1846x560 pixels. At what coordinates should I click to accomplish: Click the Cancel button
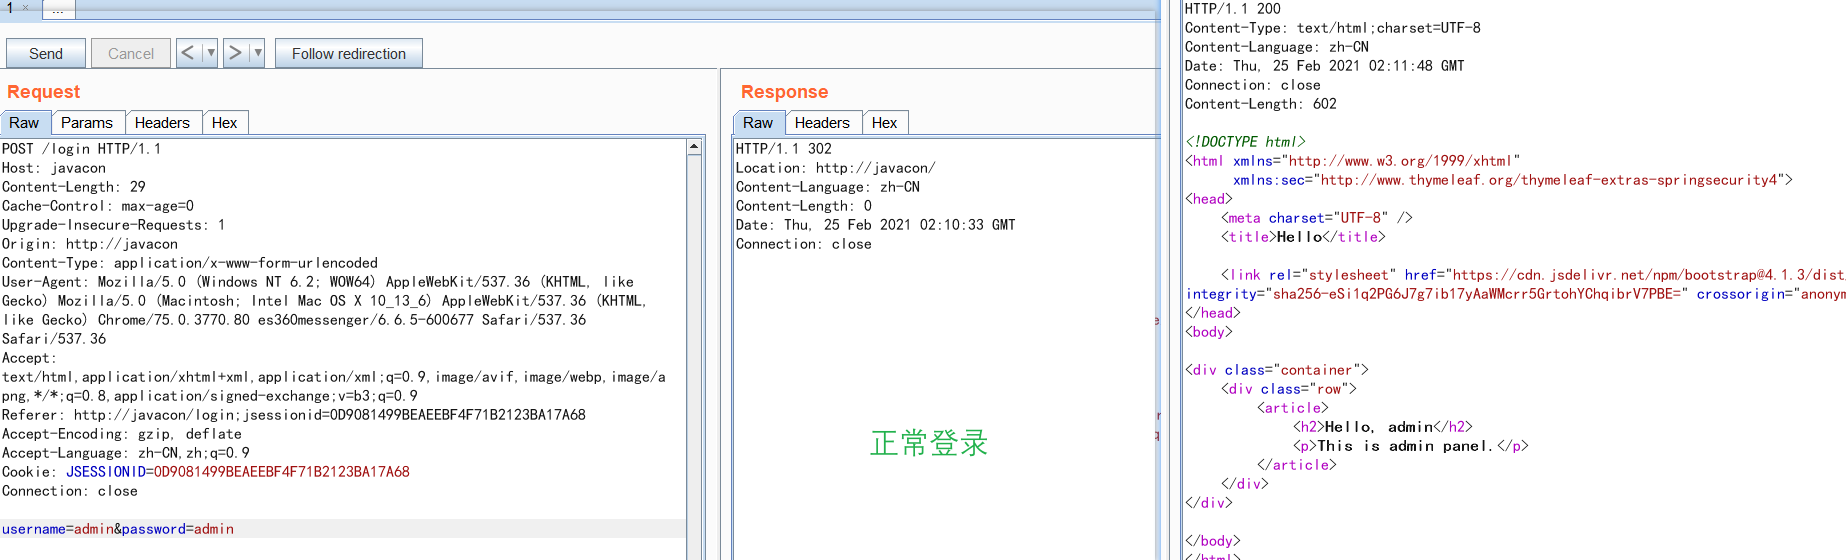(x=131, y=54)
